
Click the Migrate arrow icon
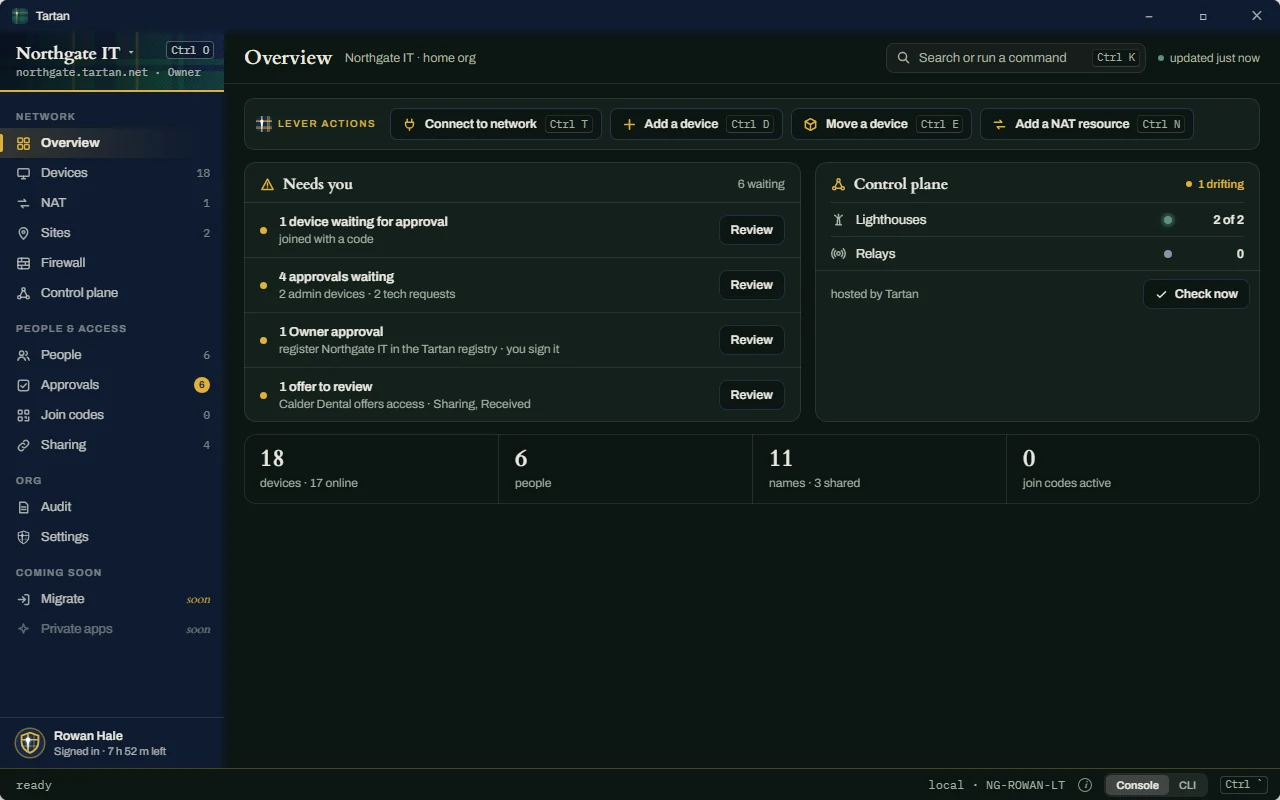coord(23,599)
